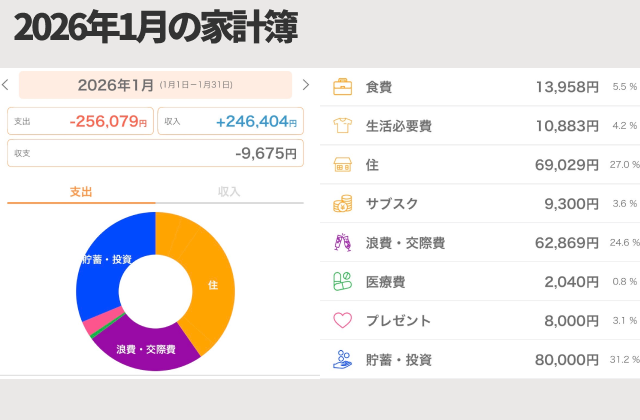Image resolution: width=640 pixels, height=420 pixels.
Task: Click the 医療費 pills icon
Action: coord(342,282)
